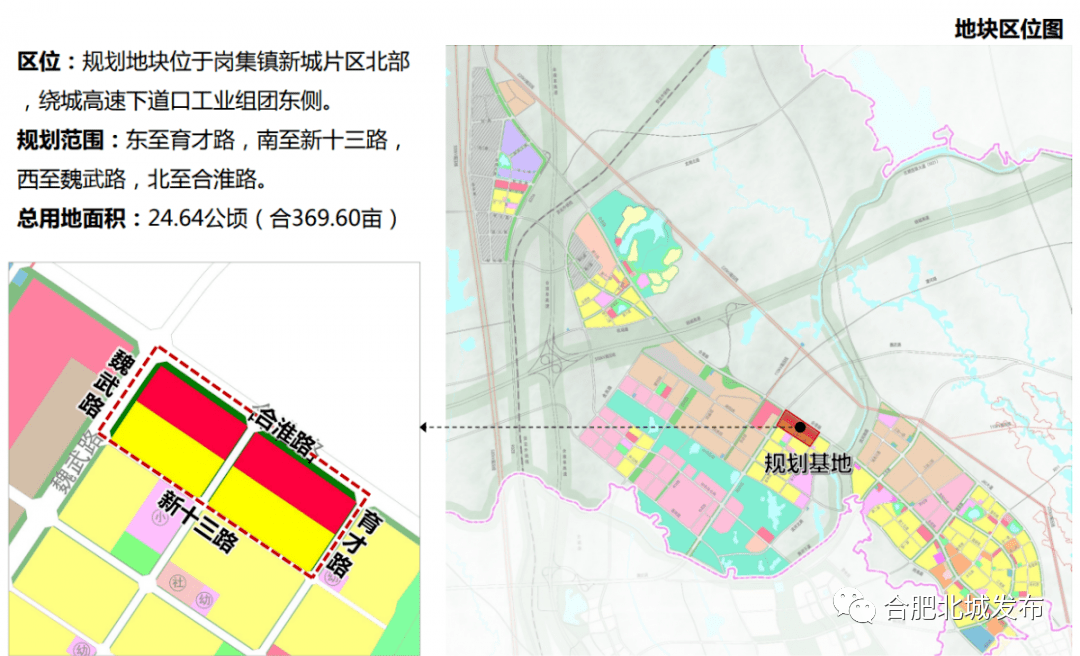Click the text 西至魏武路，北至合淮路
1080x656 pixels.
136,179
